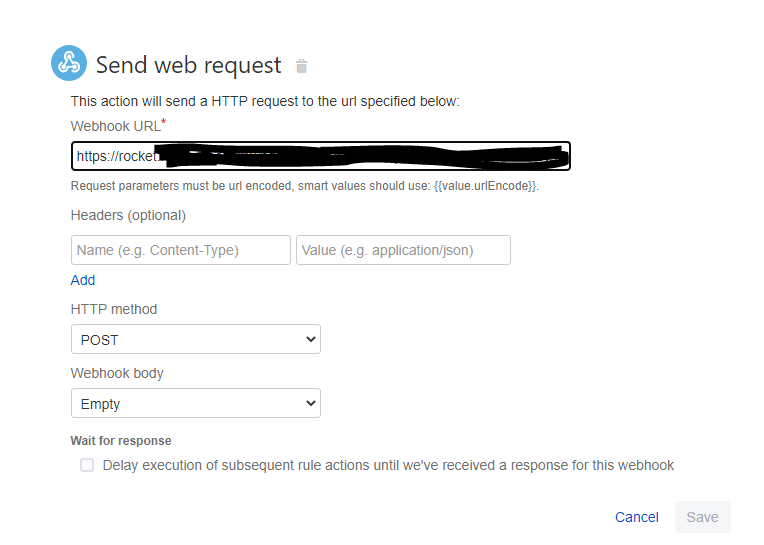Enable the delay execution checkbox

click(x=87, y=465)
